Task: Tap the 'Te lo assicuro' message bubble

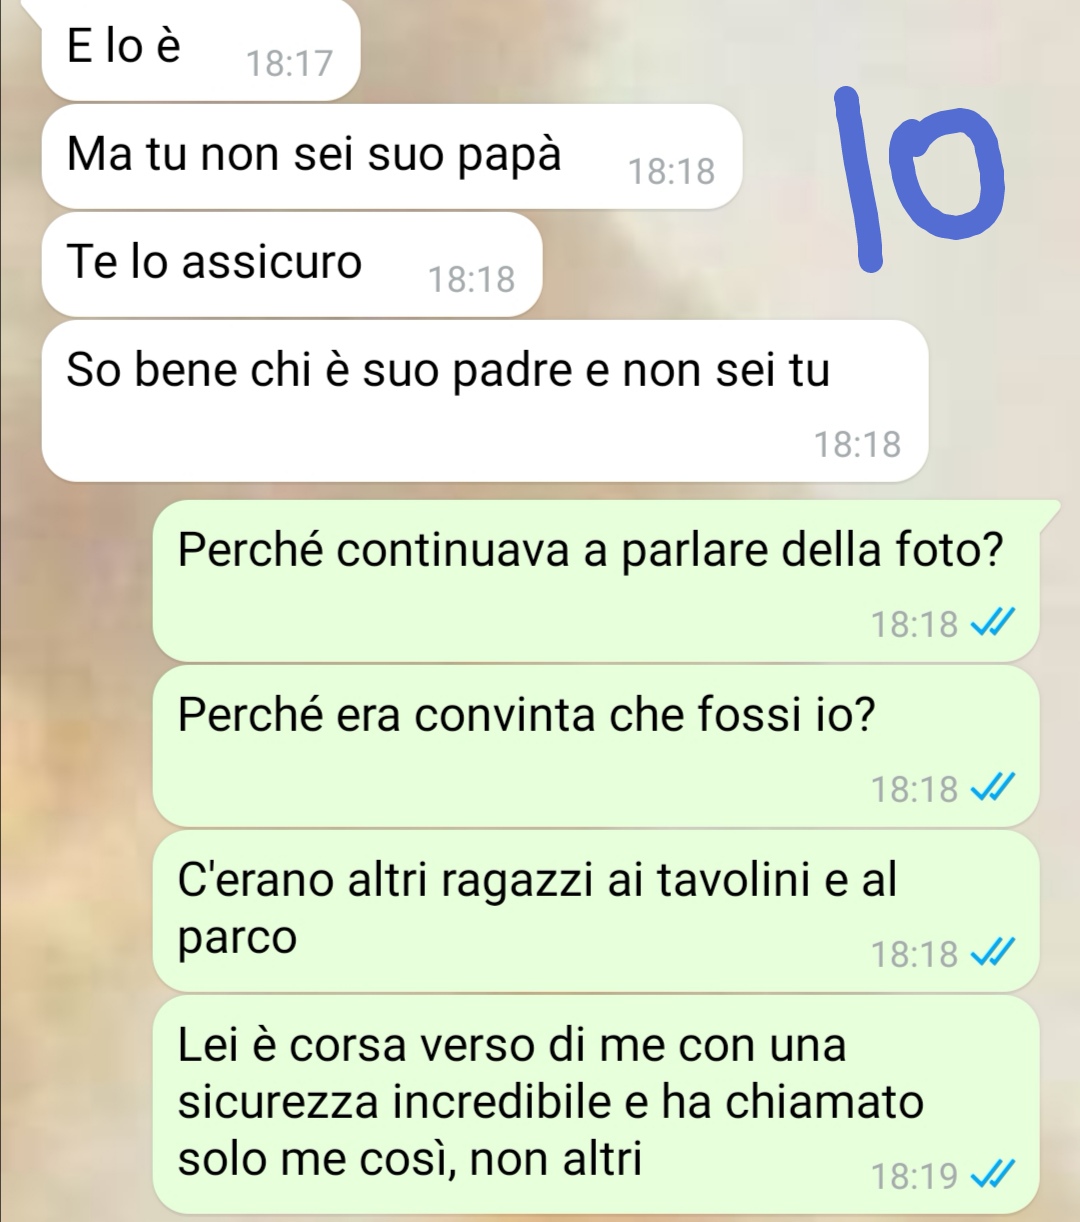Action: (292, 265)
